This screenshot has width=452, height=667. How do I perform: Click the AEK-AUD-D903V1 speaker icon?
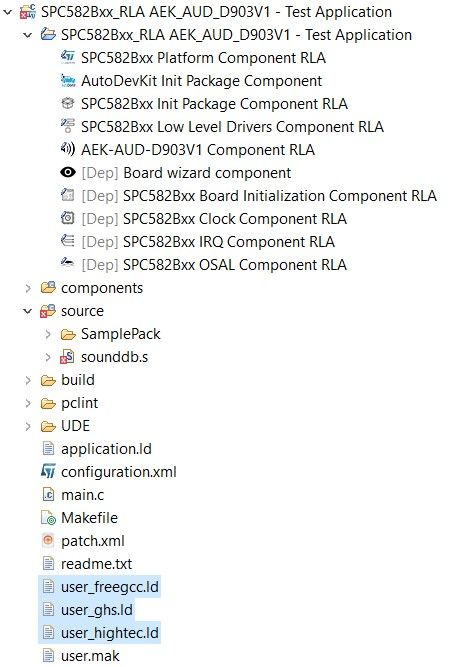coord(68,149)
